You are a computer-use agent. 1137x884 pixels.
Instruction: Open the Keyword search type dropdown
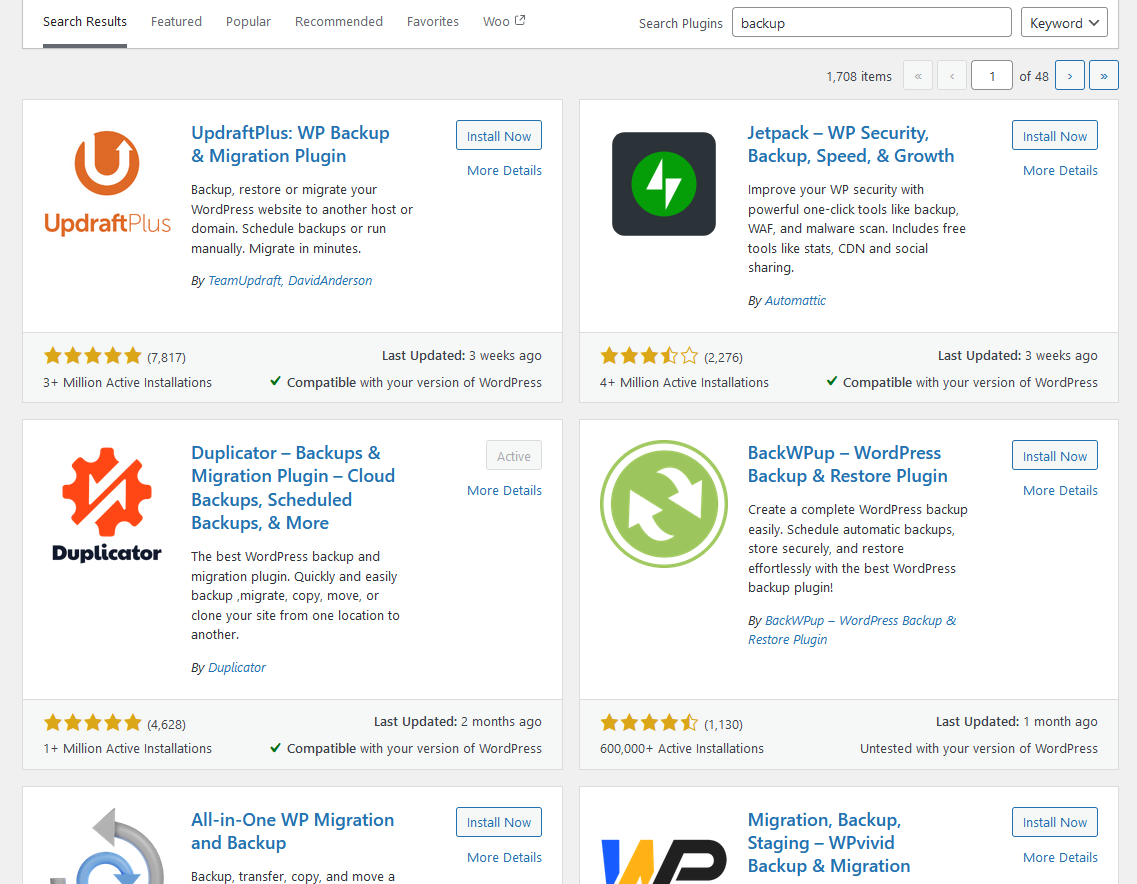tap(1063, 23)
